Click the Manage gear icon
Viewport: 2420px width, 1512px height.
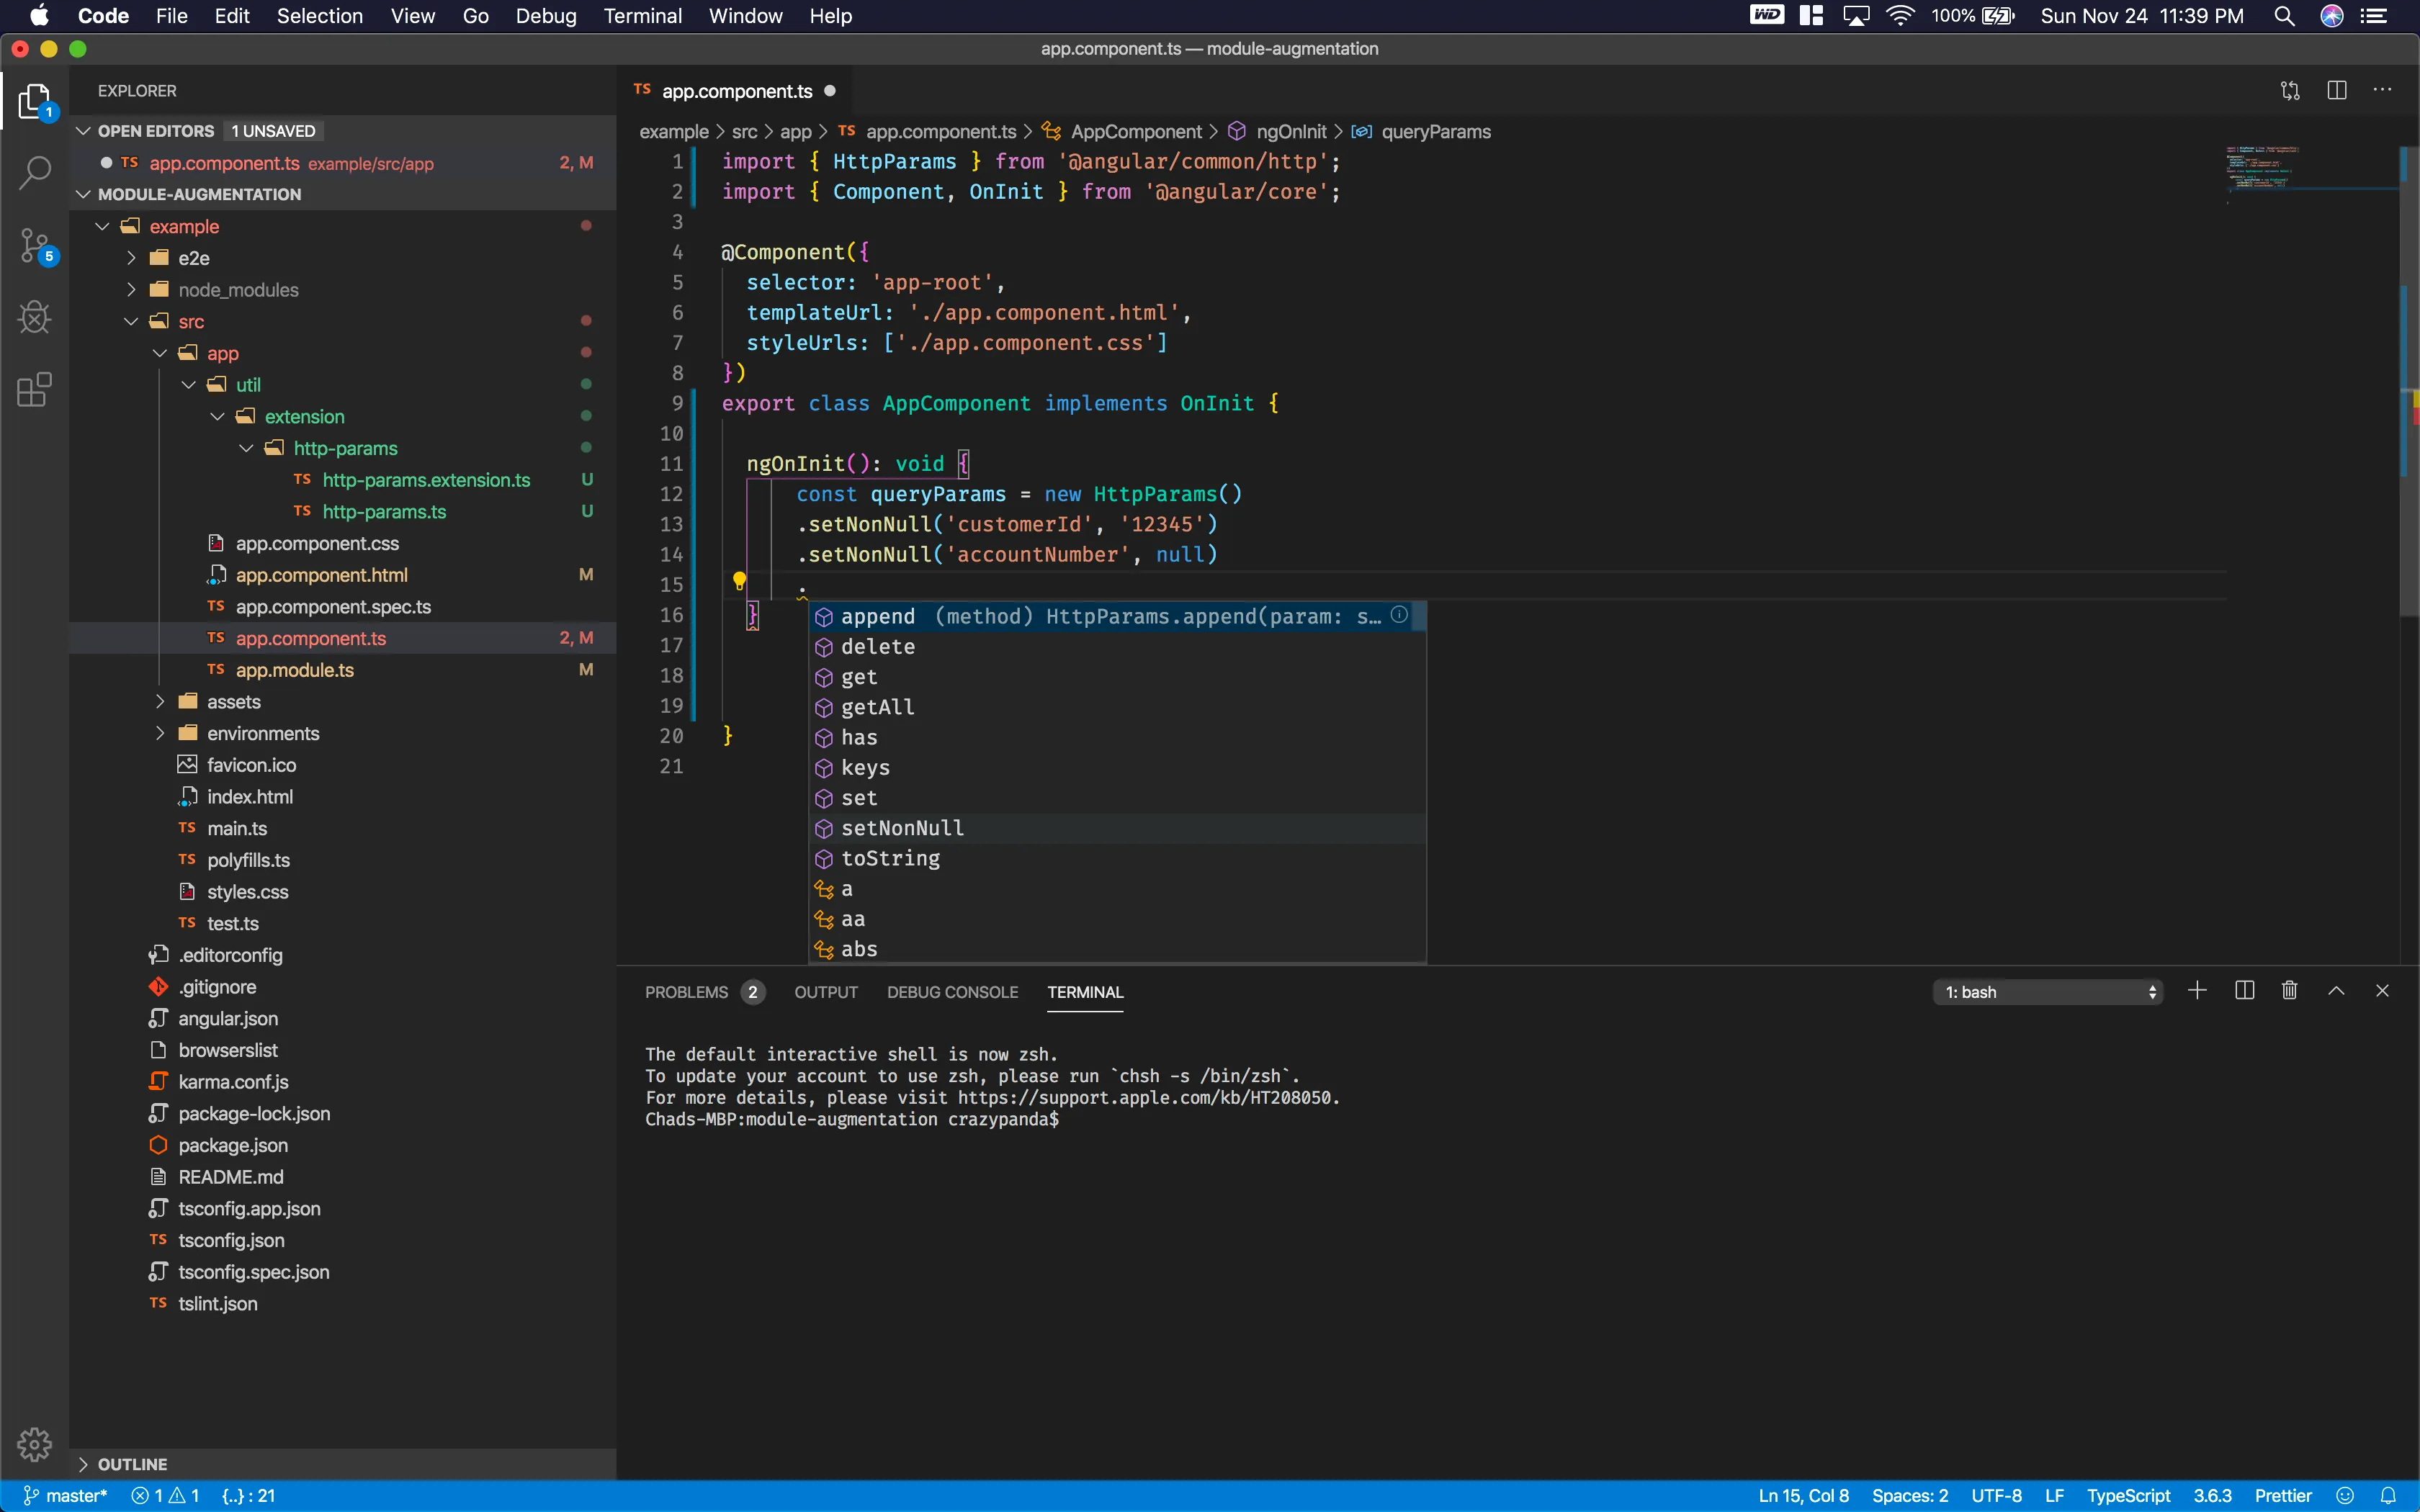pyautogui.click(x=35, y=1444)
